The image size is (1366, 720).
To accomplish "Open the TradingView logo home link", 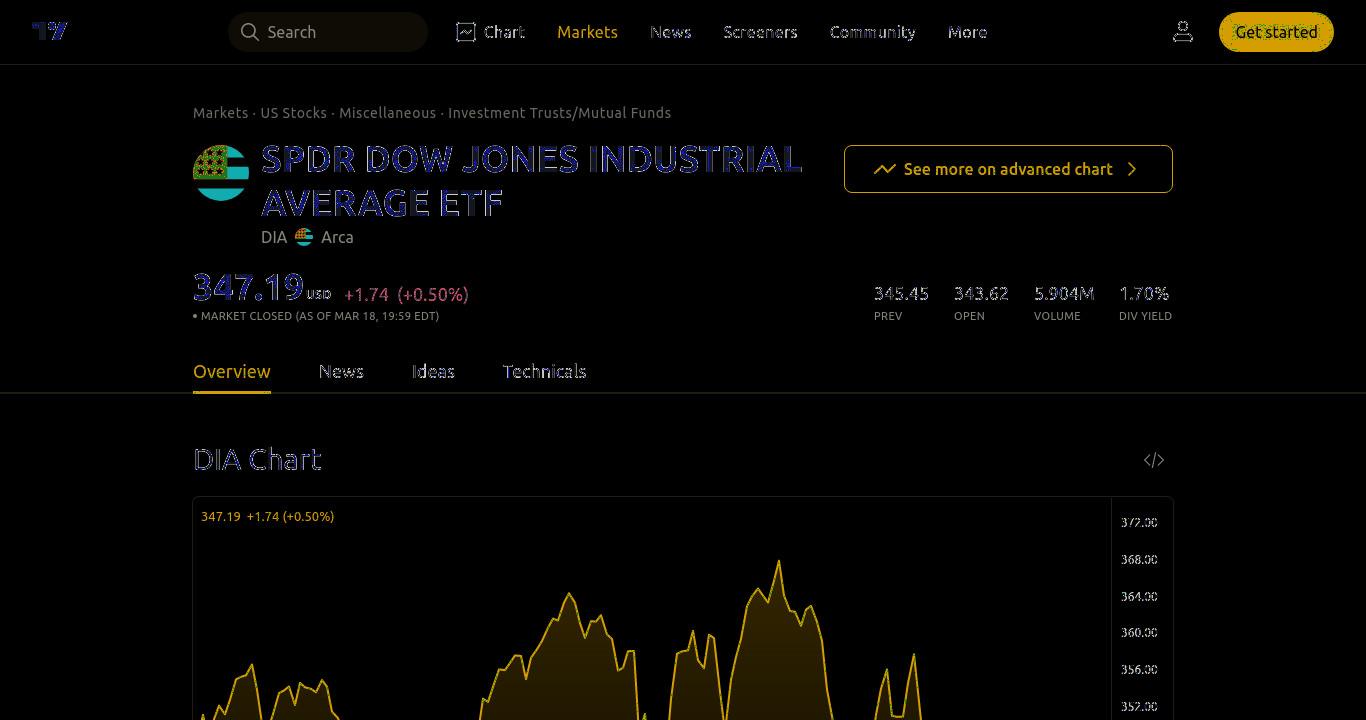I will 50,31.
